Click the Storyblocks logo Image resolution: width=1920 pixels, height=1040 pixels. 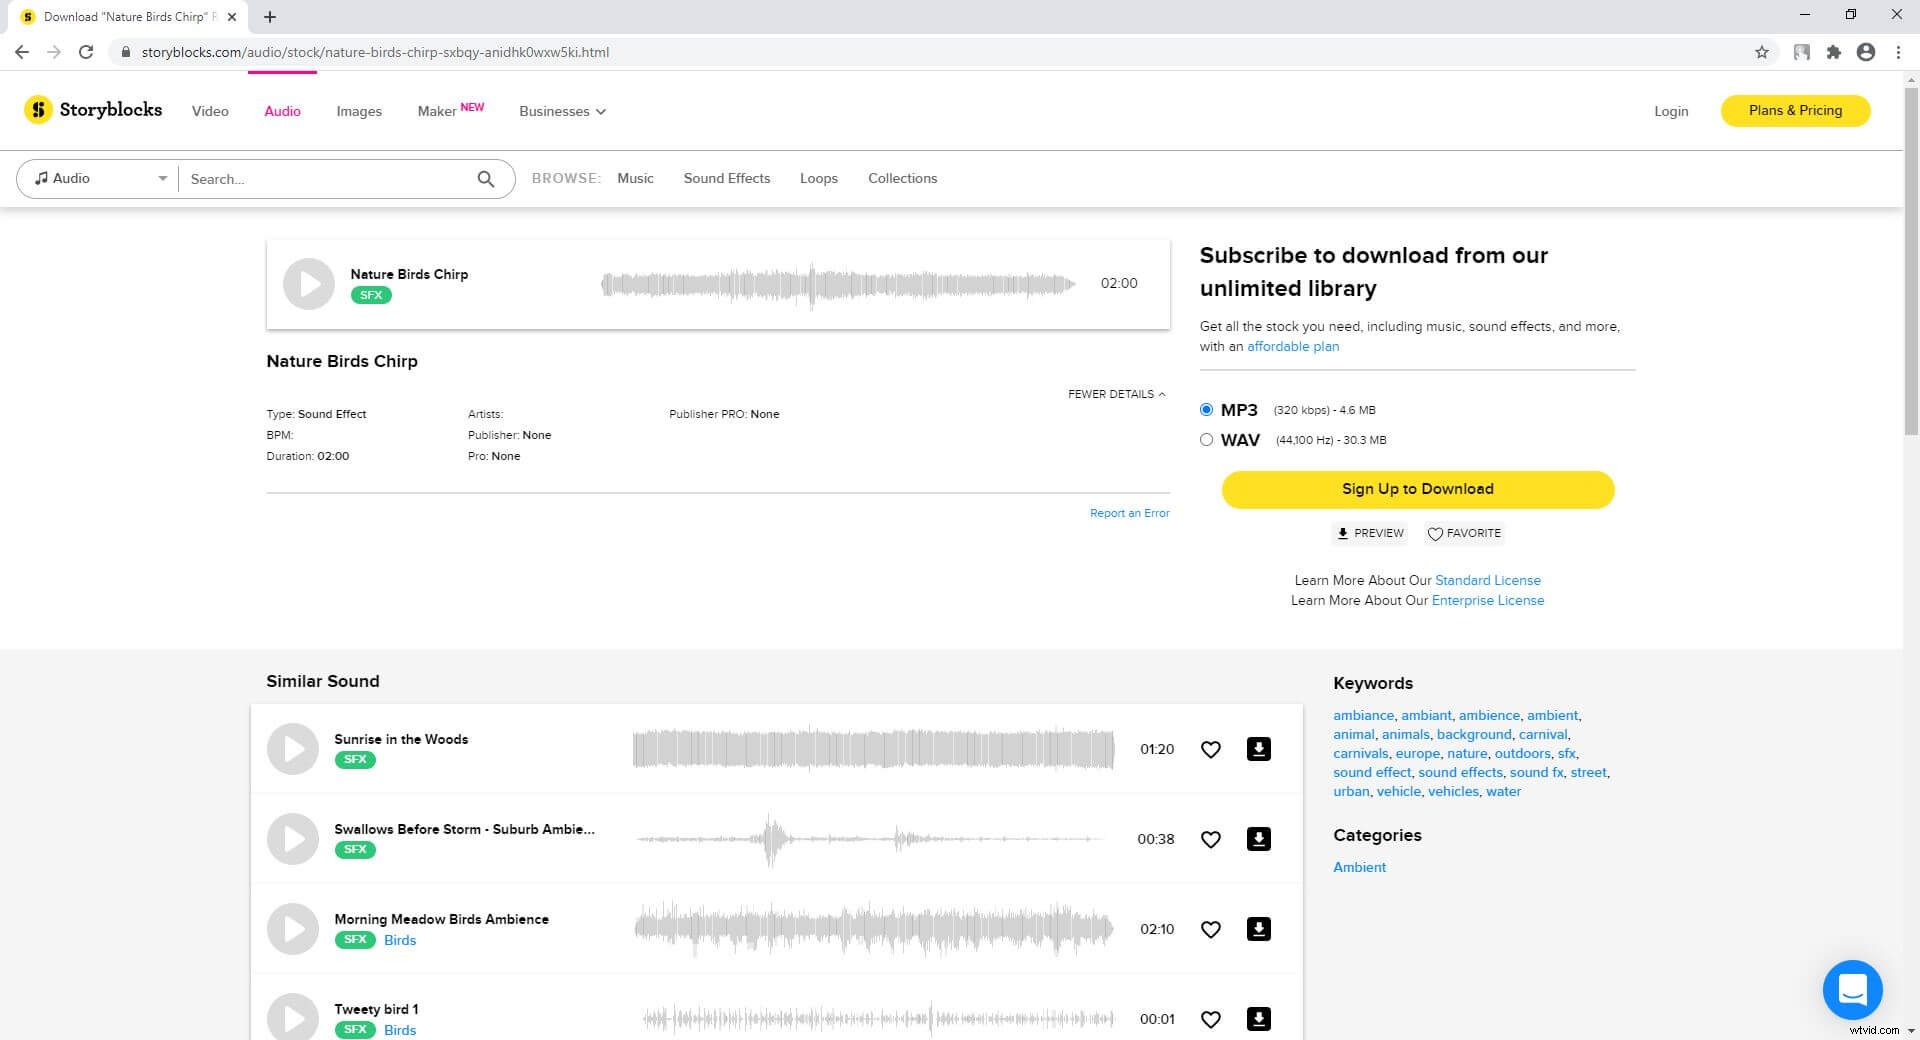click(93, 110)
